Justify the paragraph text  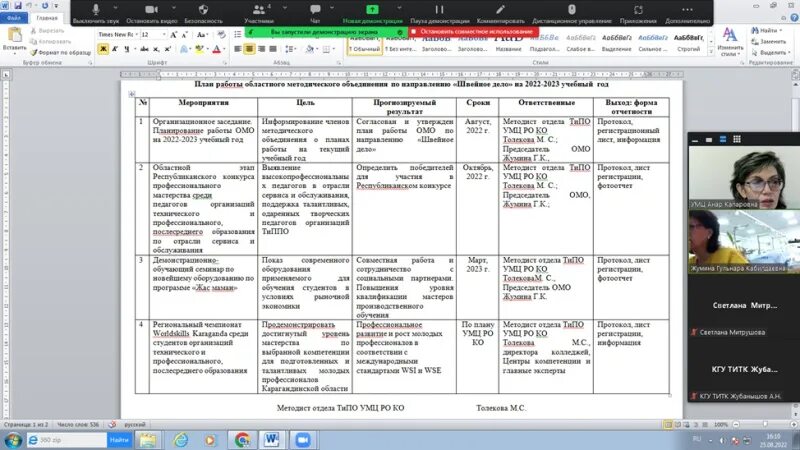(273, 49)
